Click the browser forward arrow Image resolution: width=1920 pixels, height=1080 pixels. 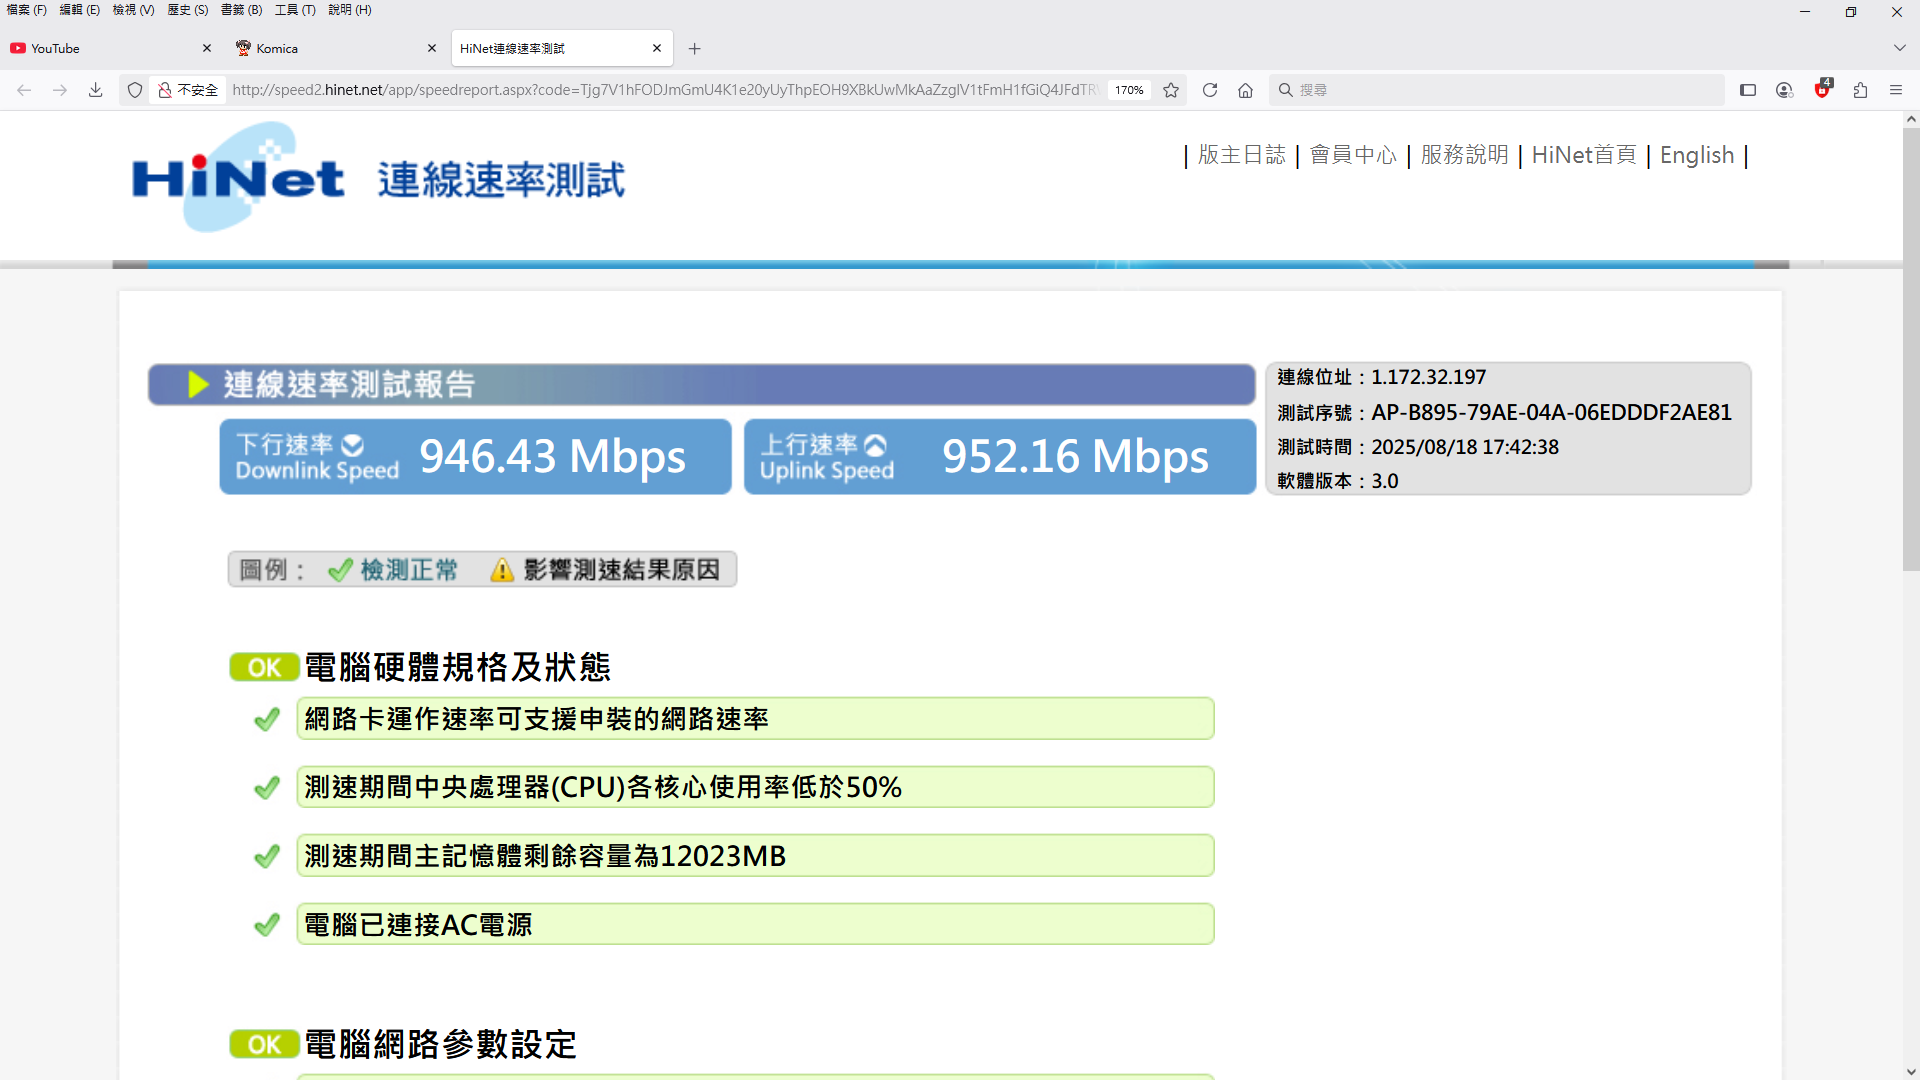click(60, 90)
